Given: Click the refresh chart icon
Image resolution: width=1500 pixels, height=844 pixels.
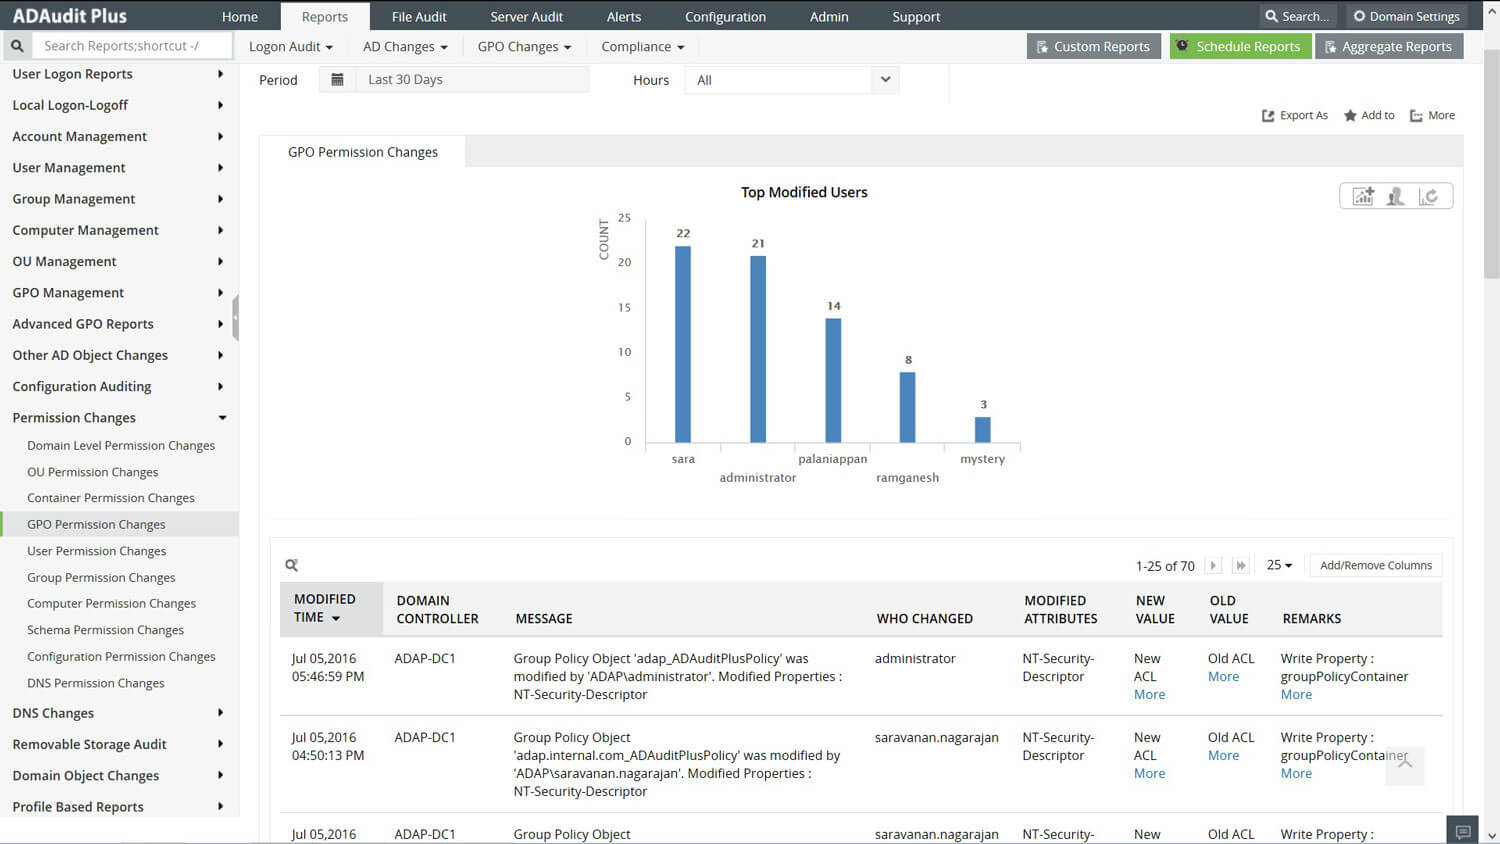Looking at the screenshot, I should coord(1429,196).
